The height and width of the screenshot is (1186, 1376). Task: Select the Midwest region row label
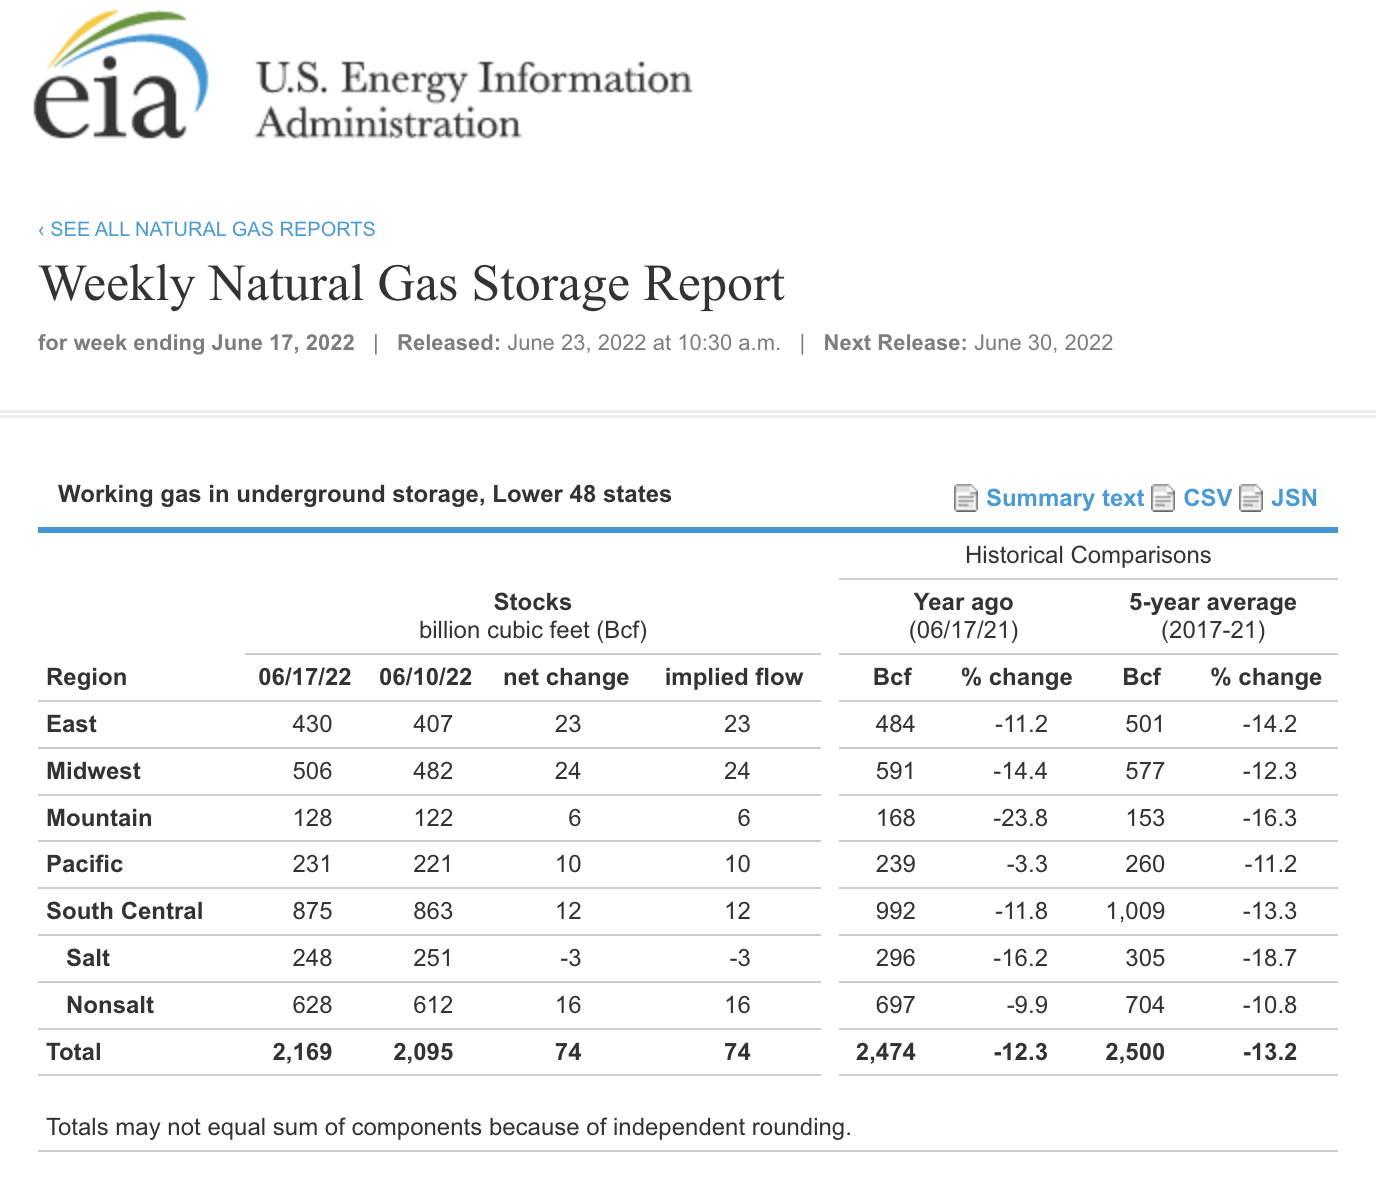pyautogui.click(x=94, y=771)
